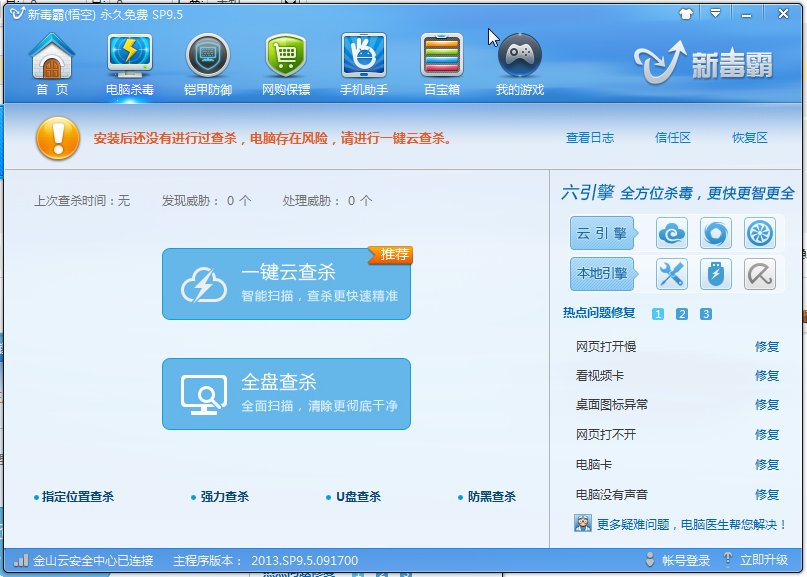Open 帐号登录 account login
This screenshot has width=807, height=577.
[678, 561]
